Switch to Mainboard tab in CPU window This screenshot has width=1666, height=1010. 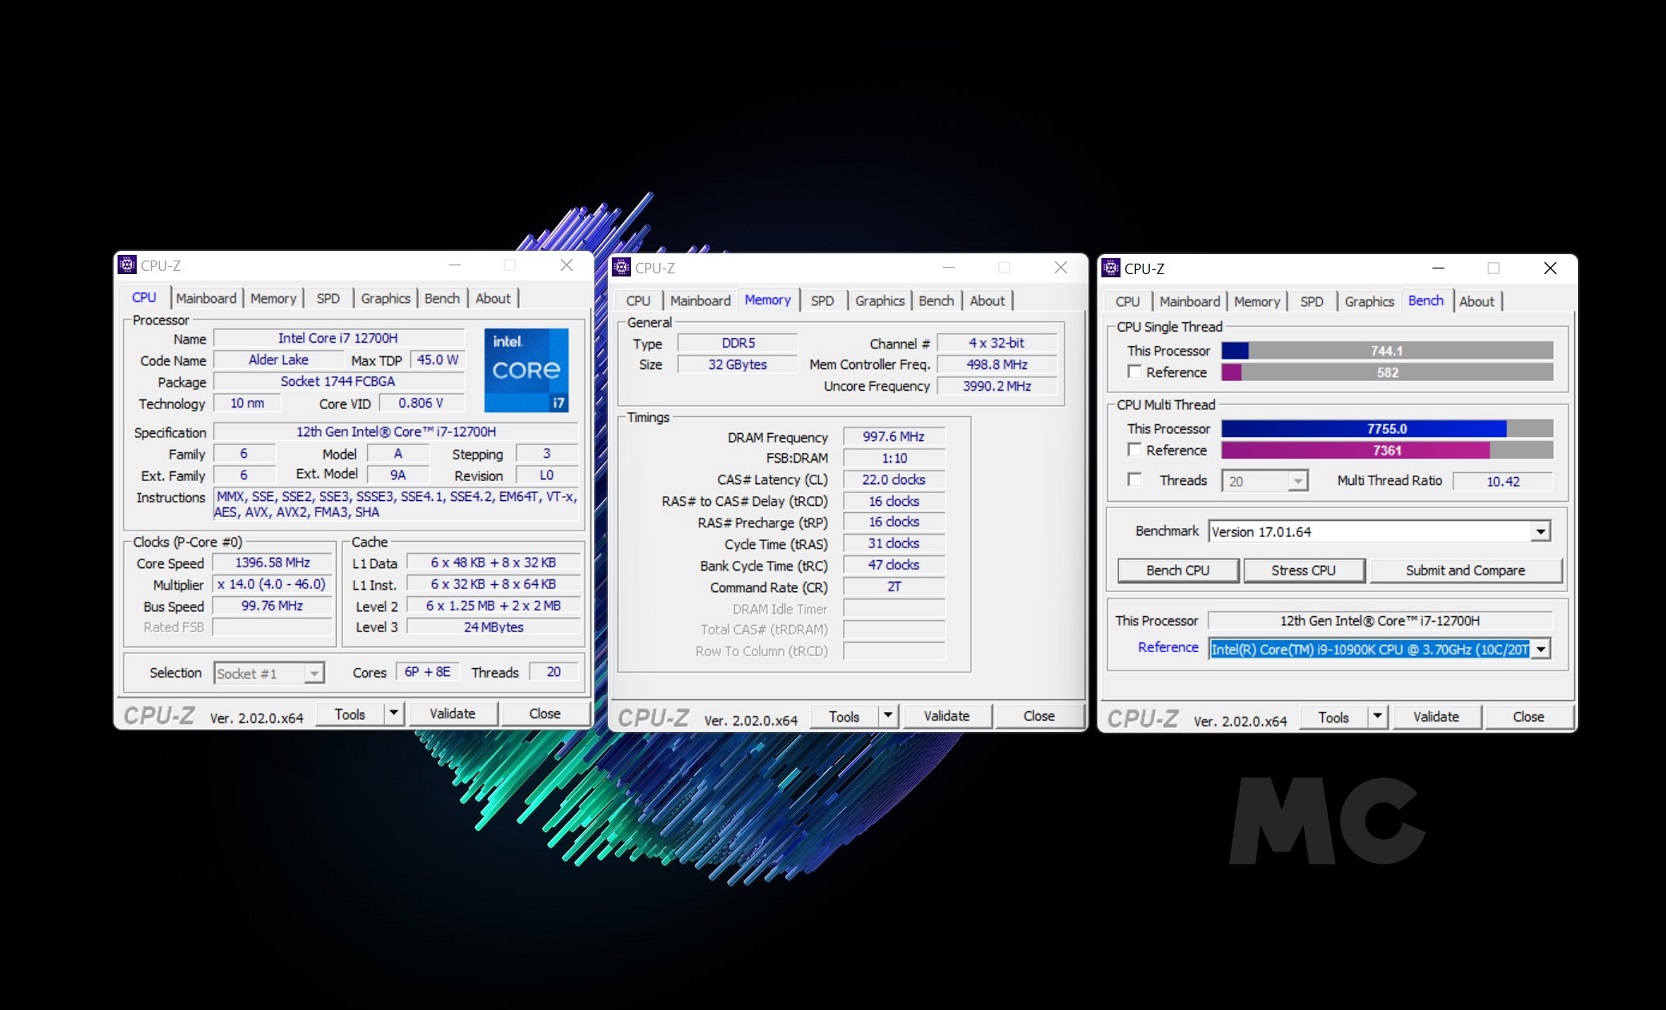click(206, 298)
